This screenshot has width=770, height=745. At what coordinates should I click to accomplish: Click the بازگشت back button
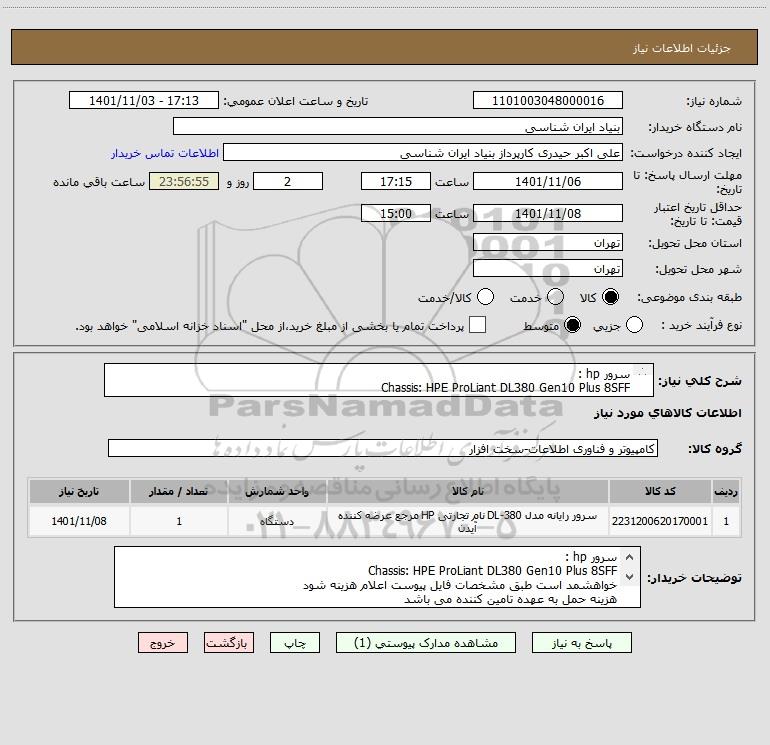pyautogui.click(x=229, y=643)
